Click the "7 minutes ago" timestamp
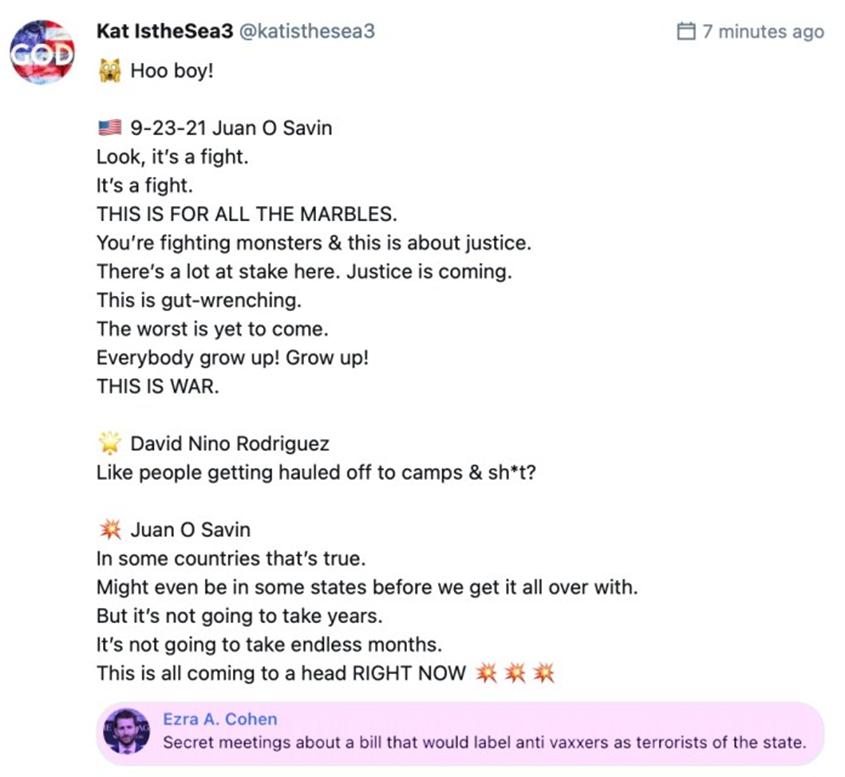845x777 pixels. pyautogui.click(x=763, y=31)
